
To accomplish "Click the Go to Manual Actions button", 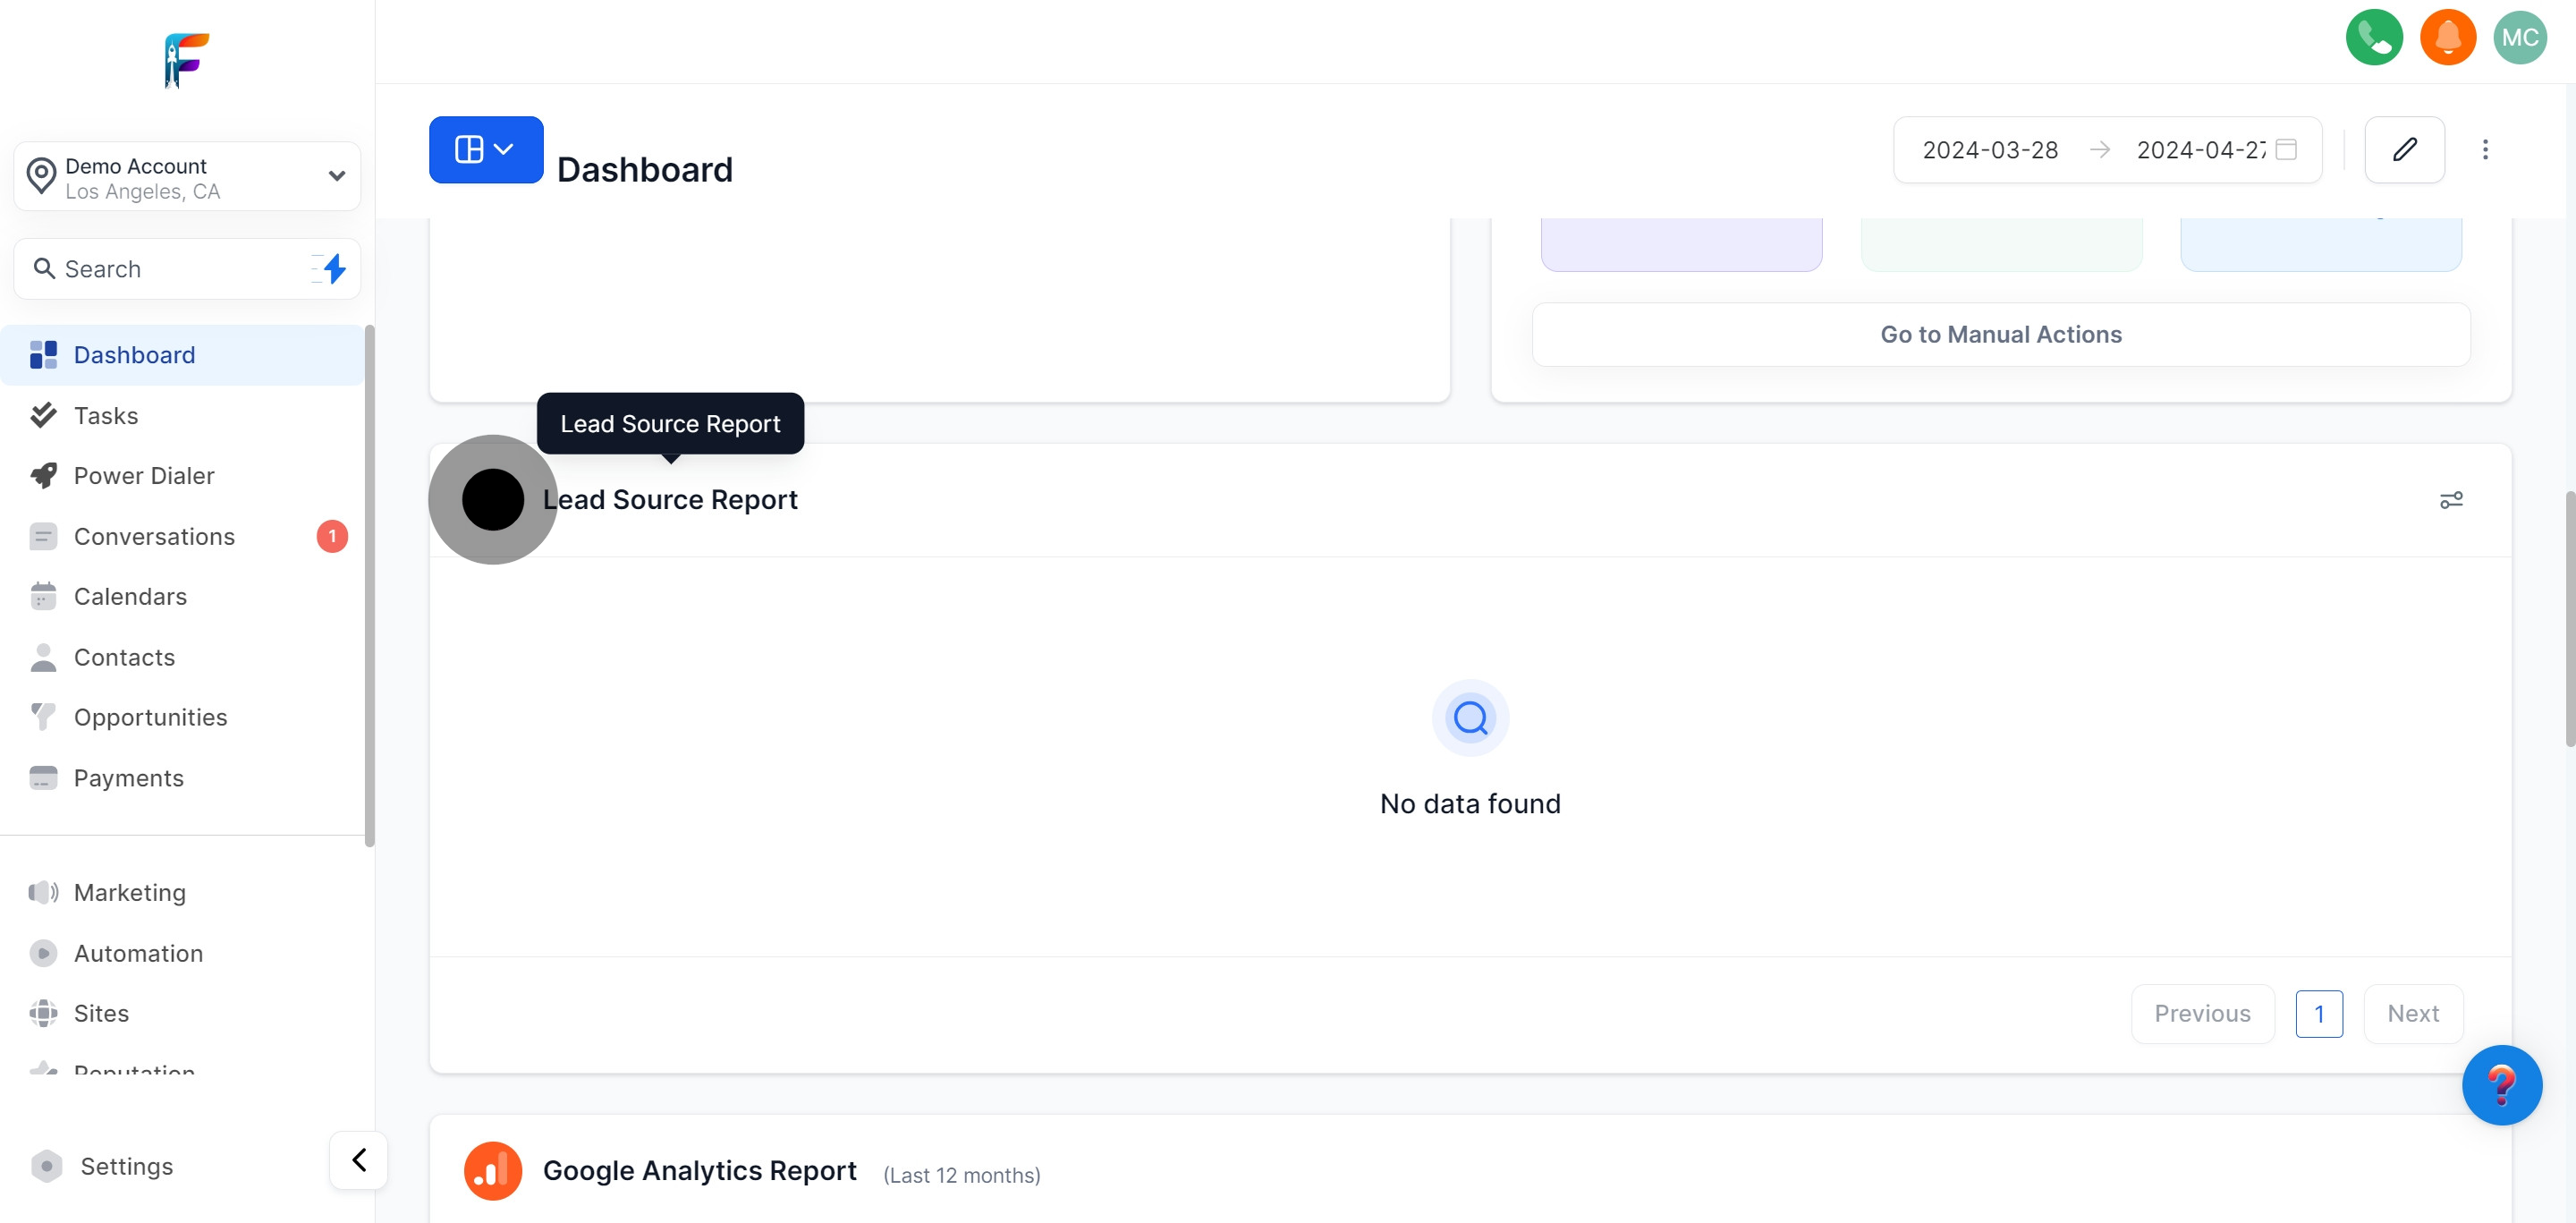I will point(2000,334).
